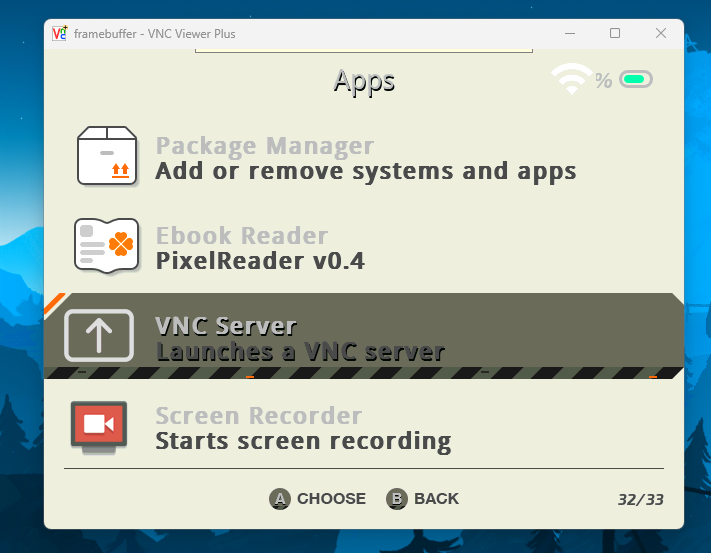Maximize the VNC Viewer Plus window
711x553 pixels.
click(x=615, y=33)
